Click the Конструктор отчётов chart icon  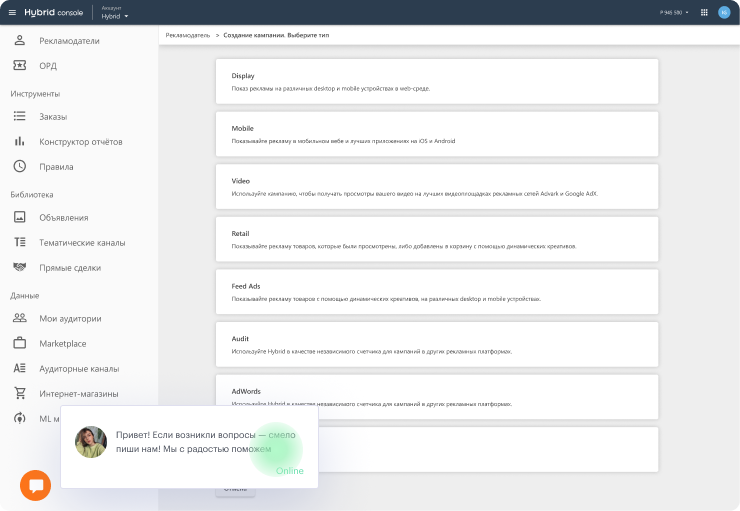19,142
